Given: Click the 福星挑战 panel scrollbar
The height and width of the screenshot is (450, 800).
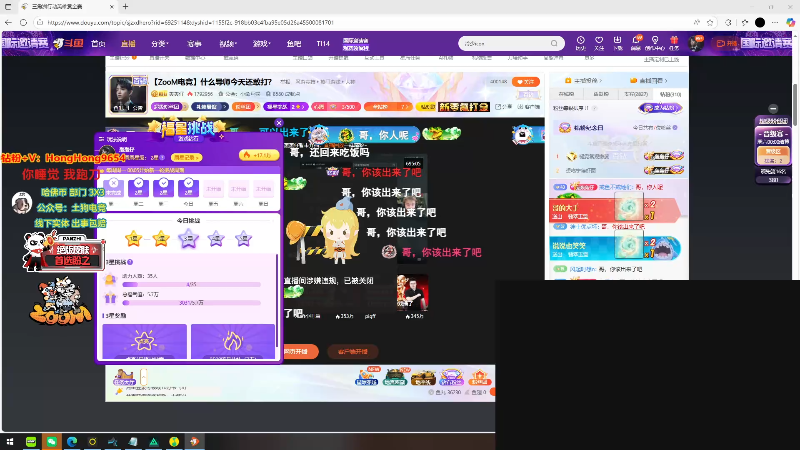Looking at the screenshot, I should pyautogui.click(x=277, y=301).
